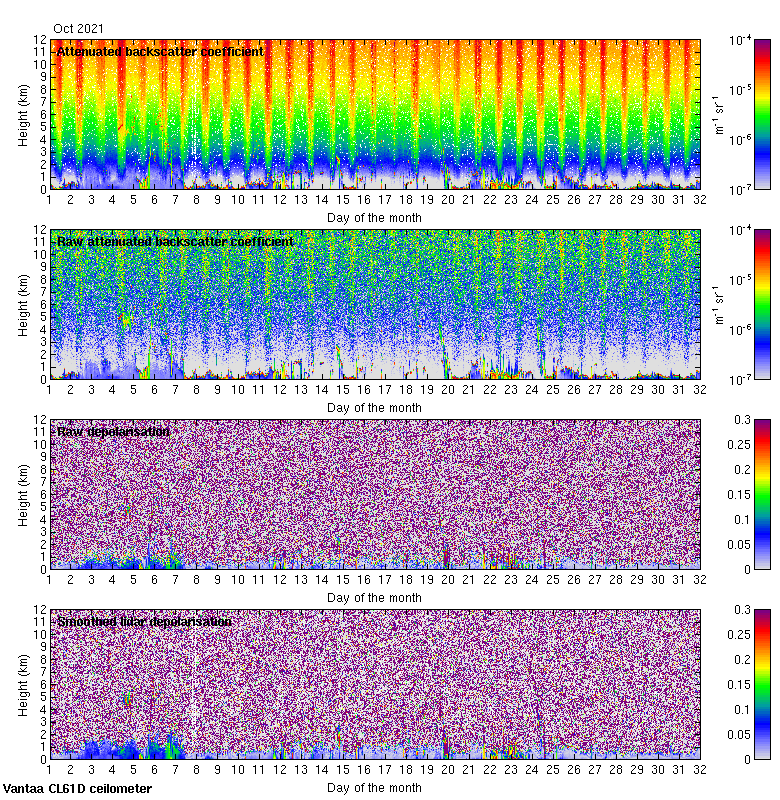Select the Raw attenuated backscatter coefficient title
Screen dimensions: 780x800
[x=175, y=241]
